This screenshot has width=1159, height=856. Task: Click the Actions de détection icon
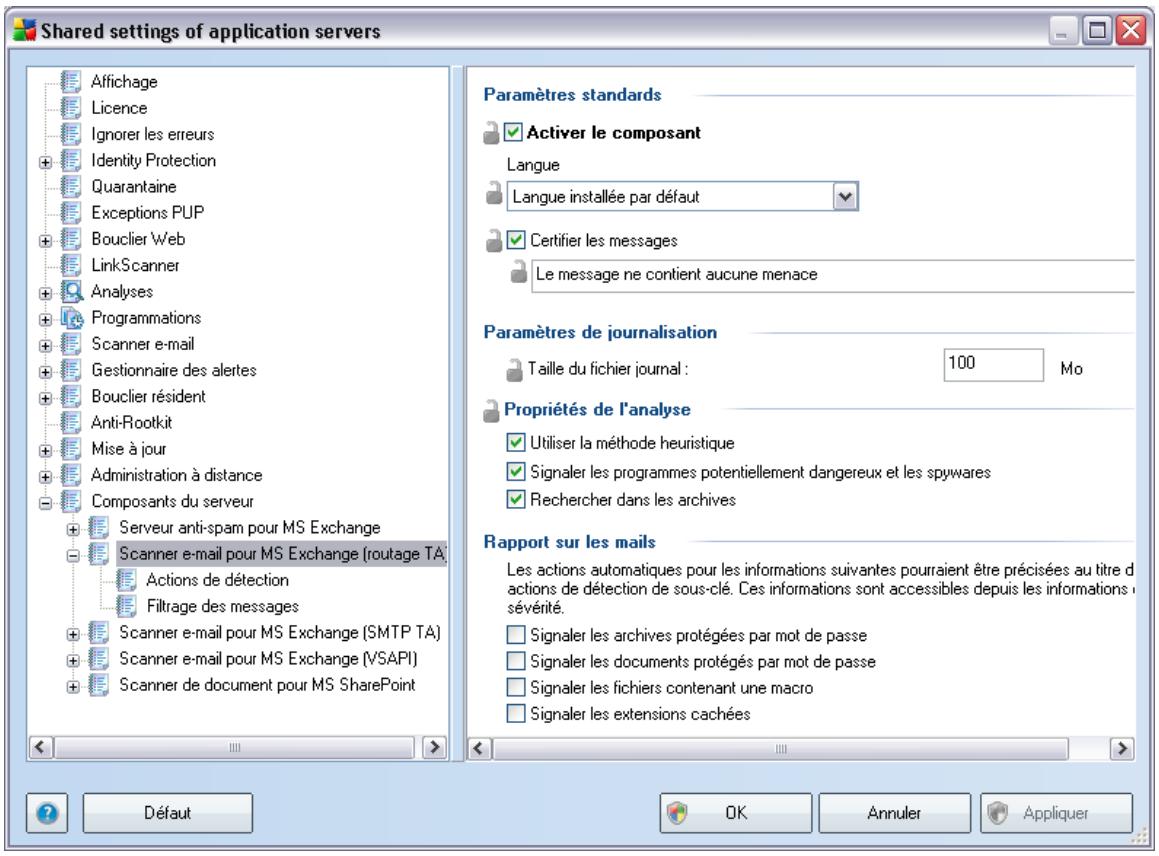(x=126, y=580)
